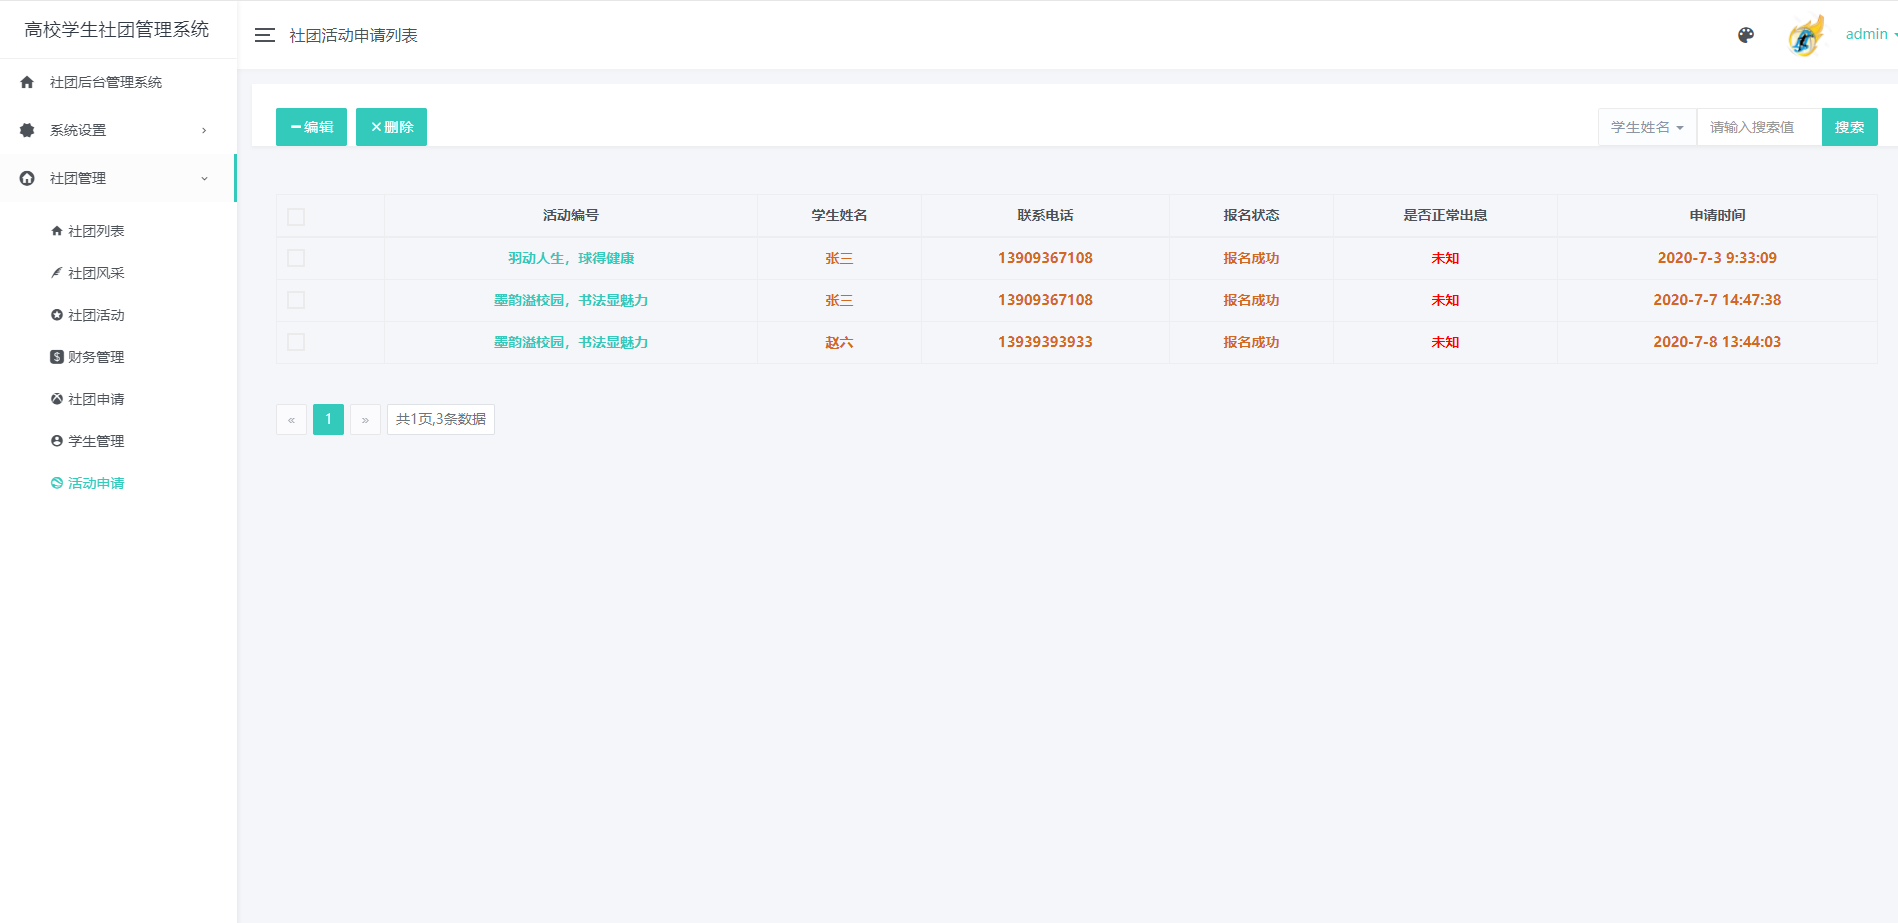Click the feather icon next to 社团风采

(x=57, y=273)
